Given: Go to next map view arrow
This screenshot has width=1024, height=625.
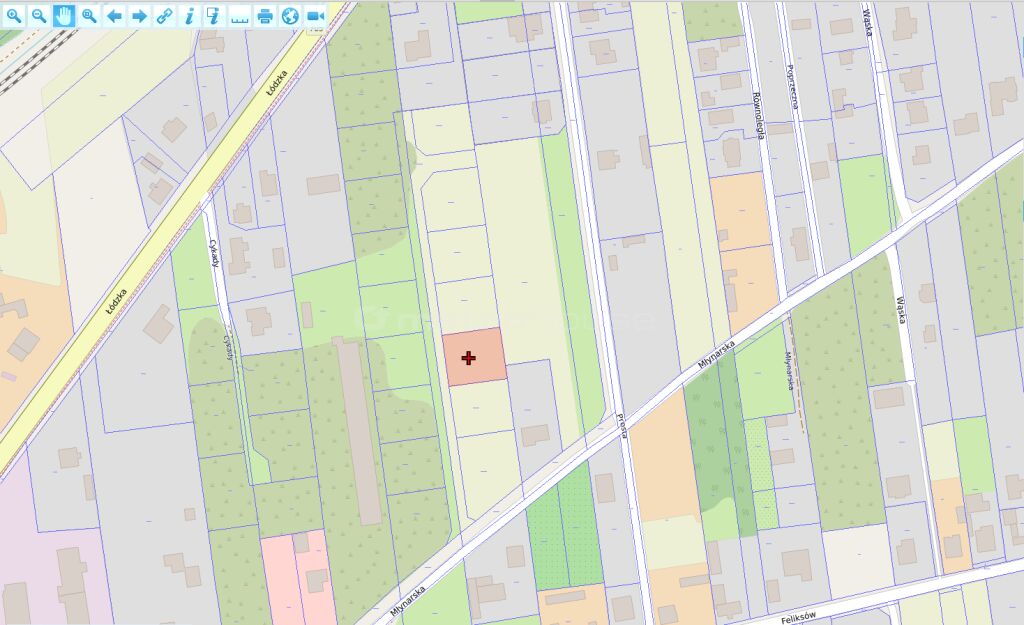Looking at the screenshot, I should click(x=139, y=15).
